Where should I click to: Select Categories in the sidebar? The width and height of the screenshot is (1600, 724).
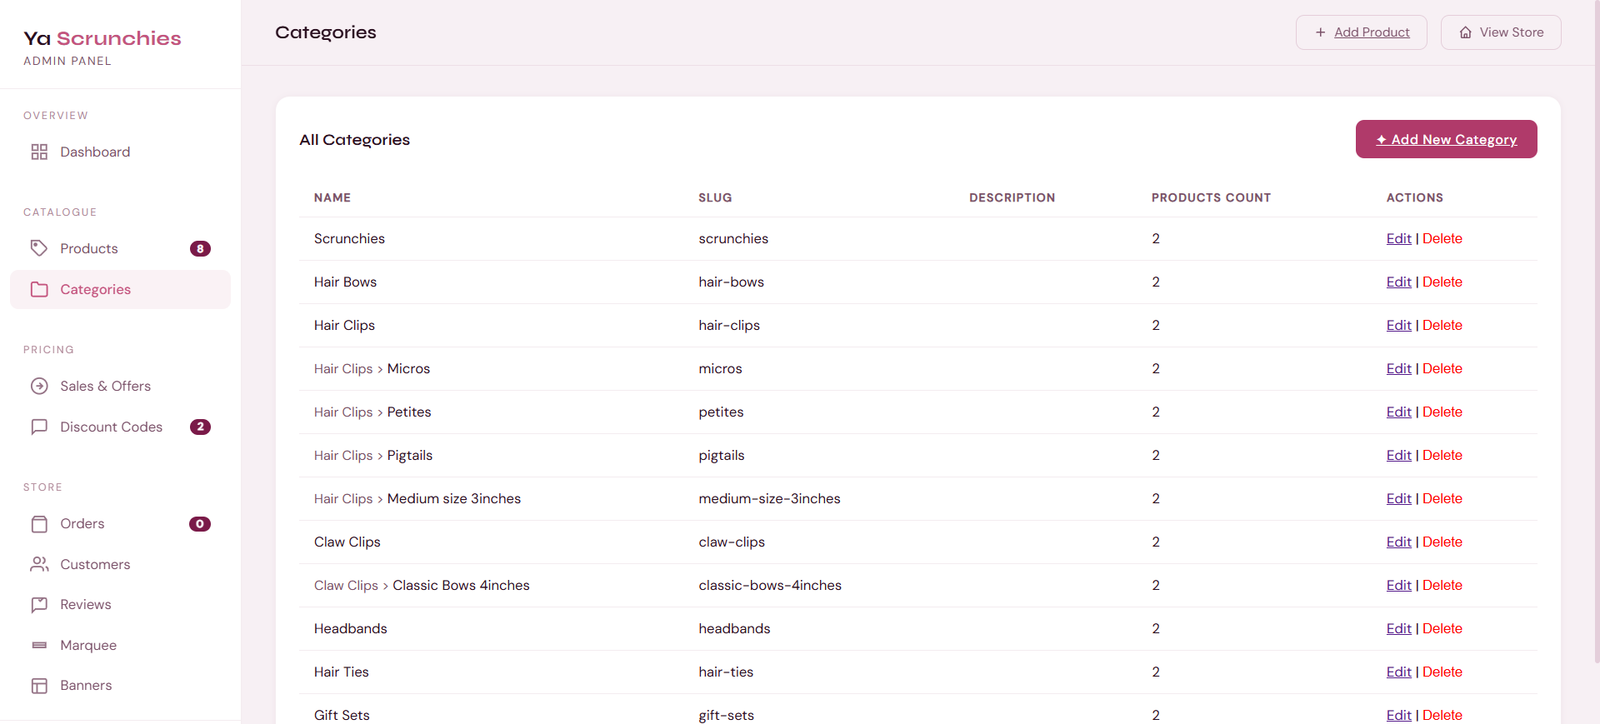point(120,289)
